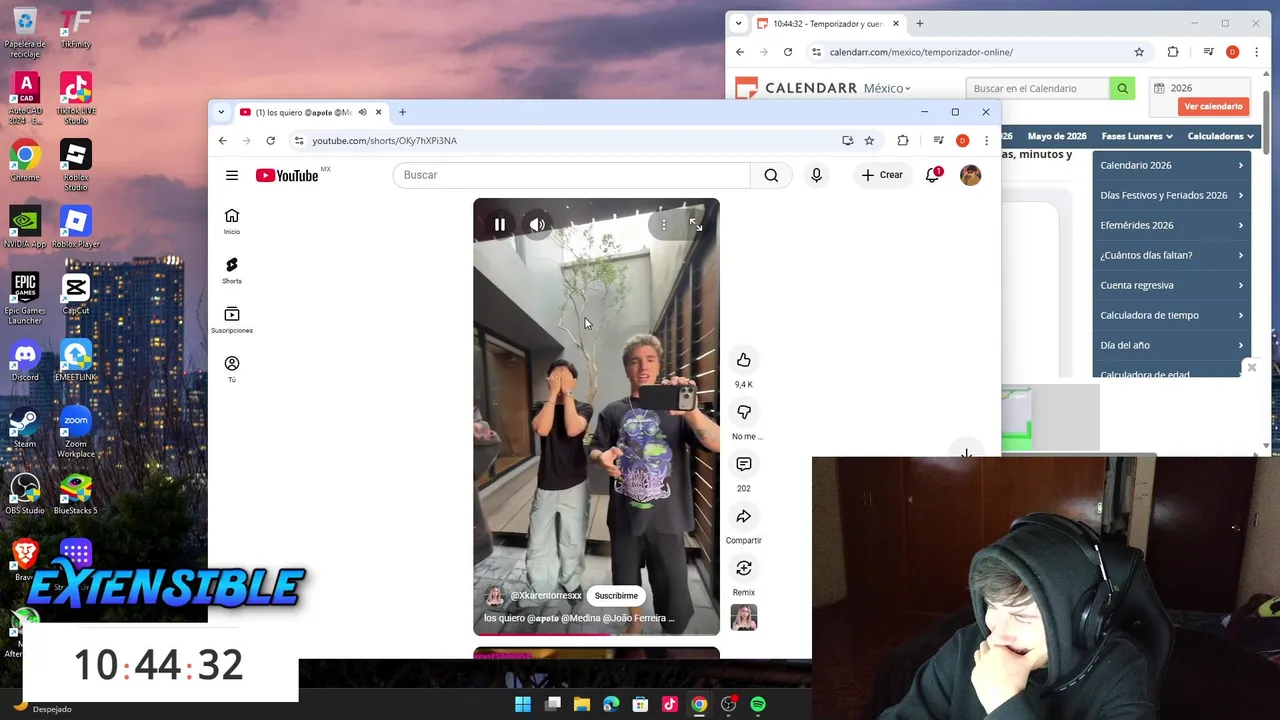Select Cuenta regresiva menu entry
Image resolution: width=1280 pixels, height=720 pixels.
[1171, 285]
